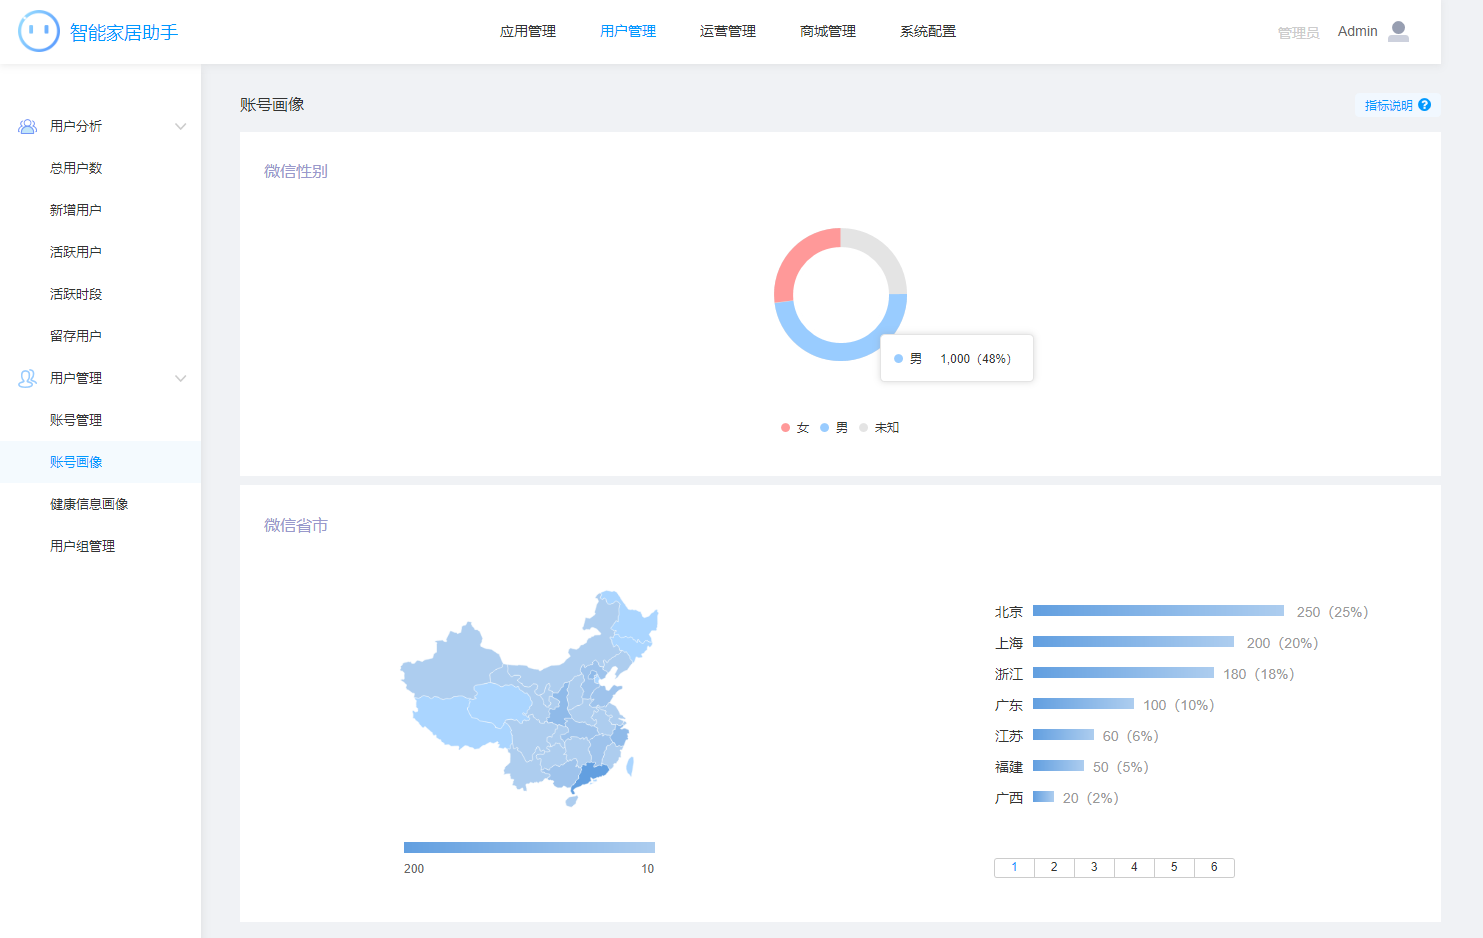Click the help question mark icon
Viewport: 1483px width, 938px height.
click(1424, 105)
